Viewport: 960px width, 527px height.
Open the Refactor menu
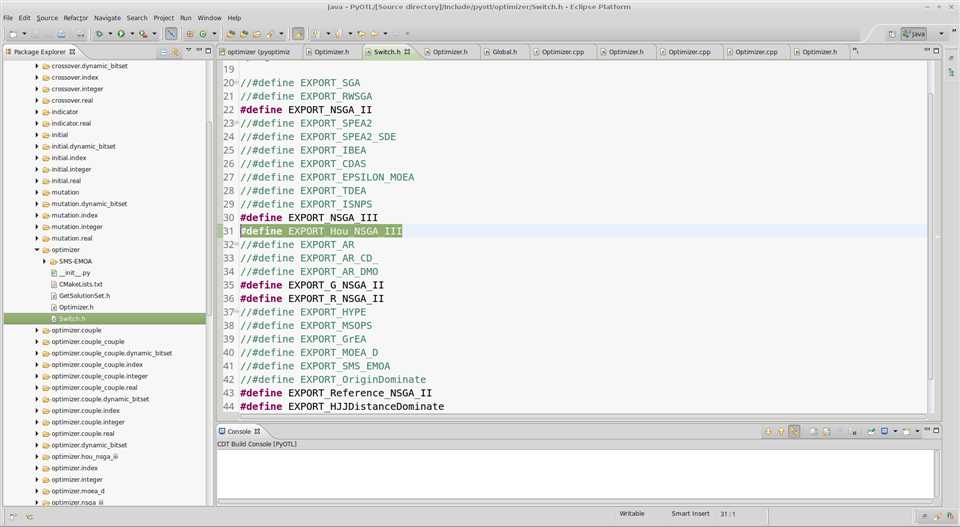[x=76, y=18]
